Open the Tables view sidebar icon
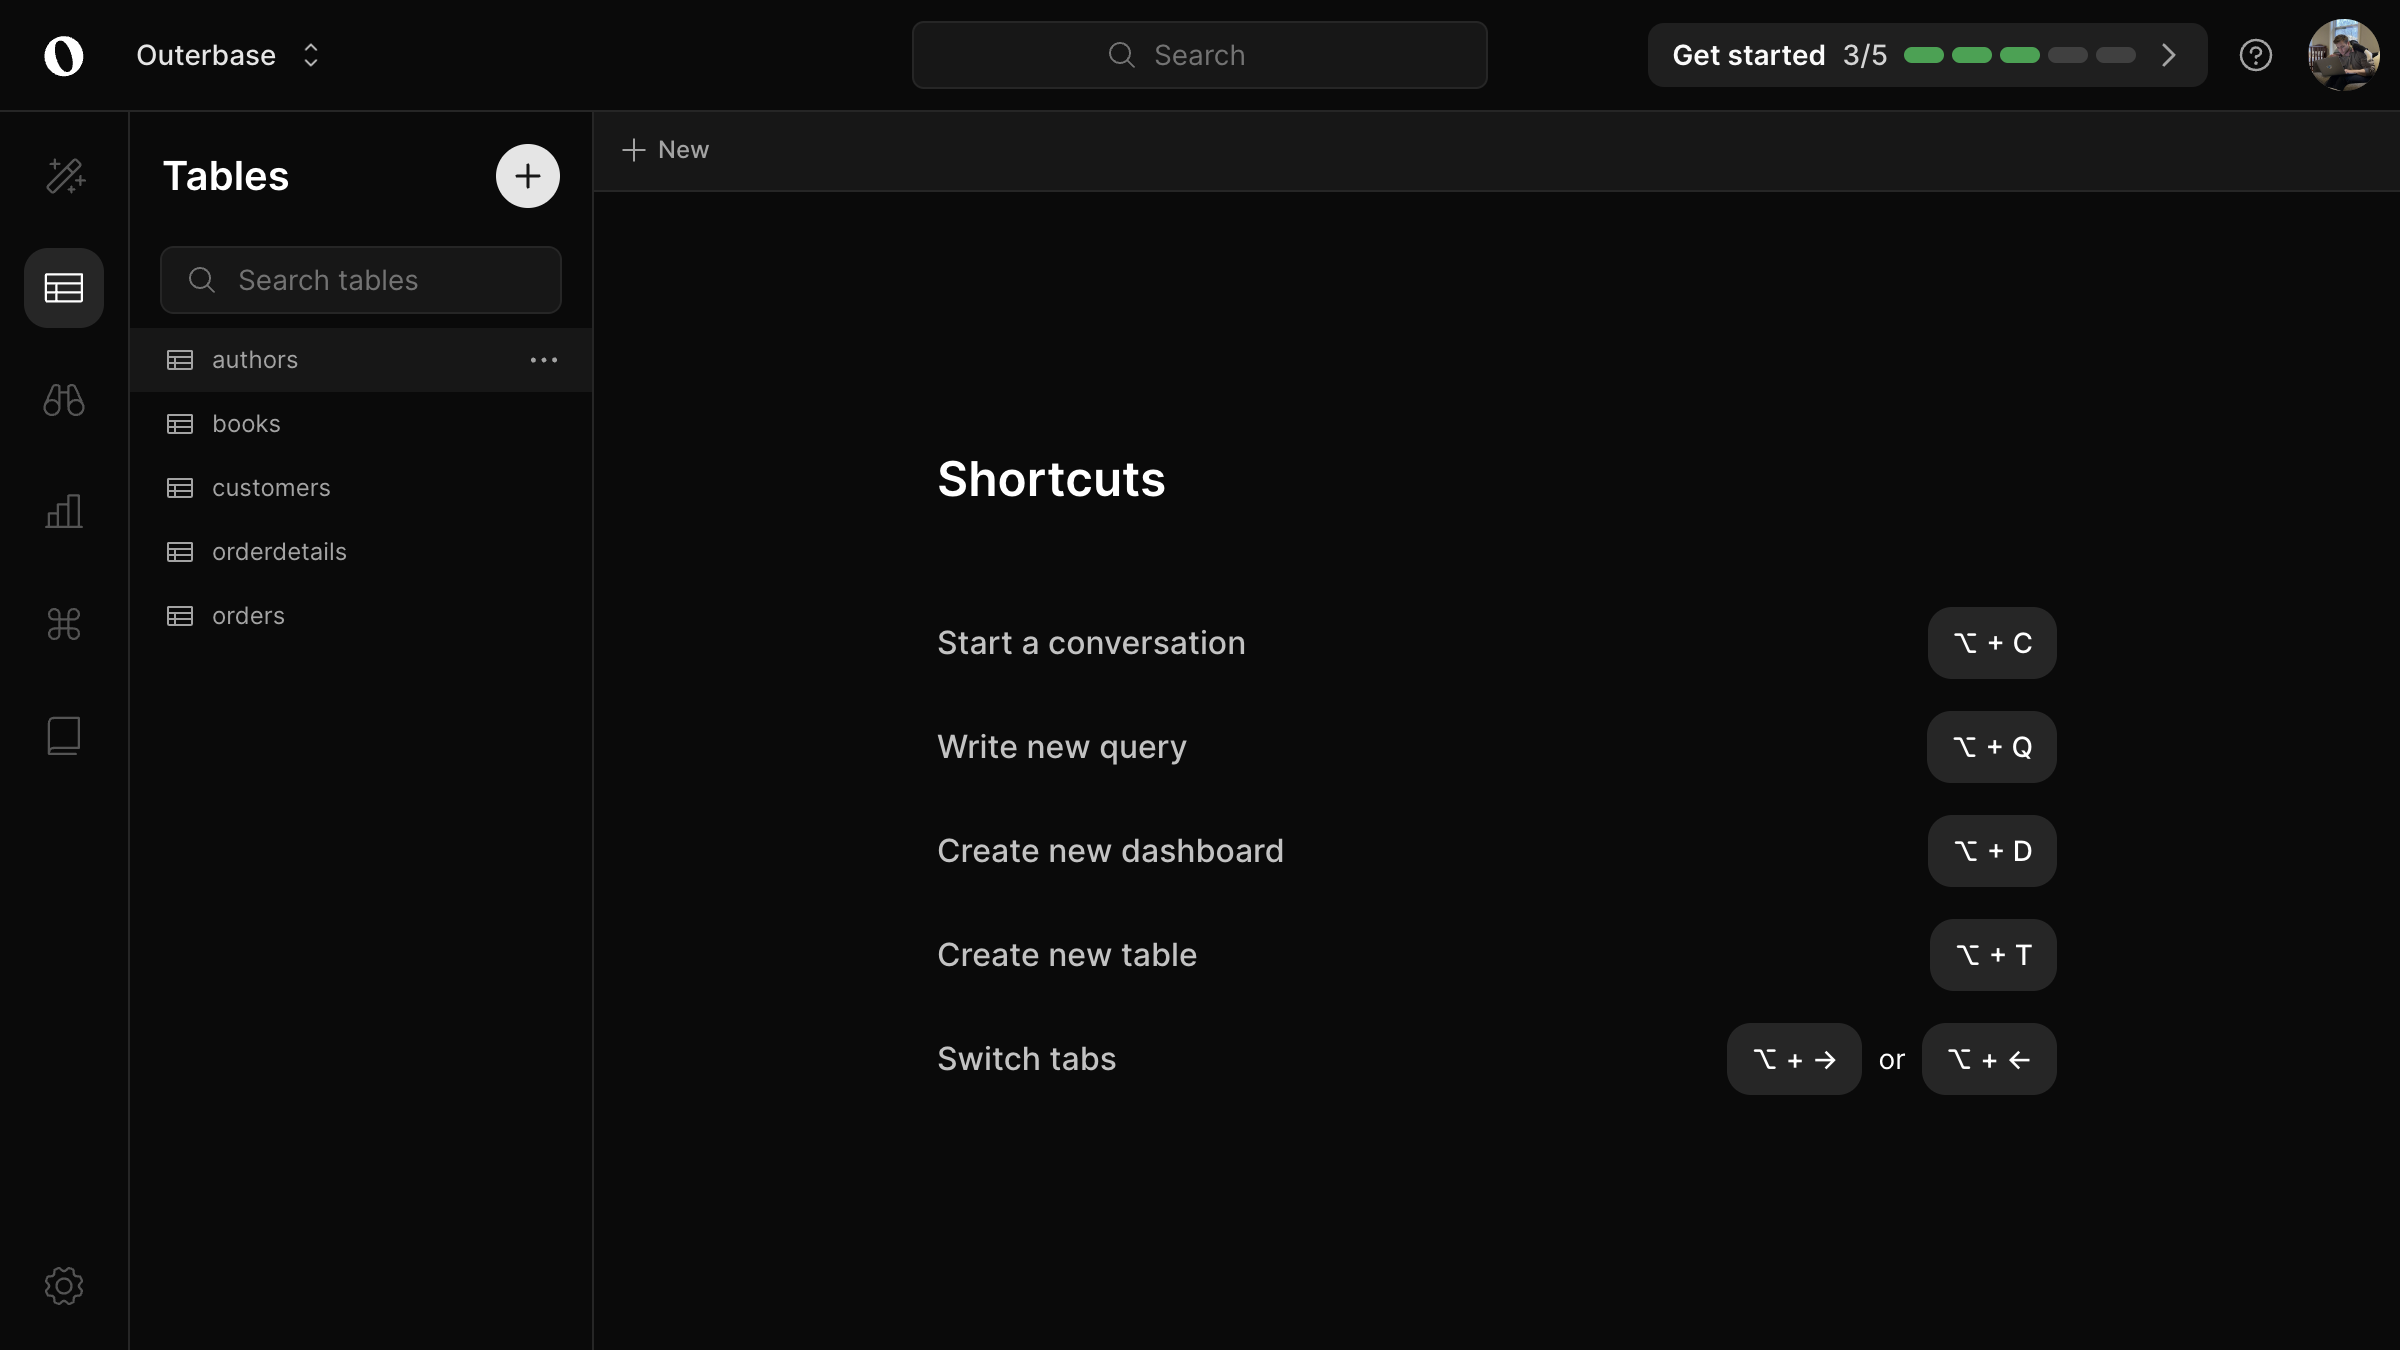This screenshot has width=2400, height=1350. point(64,288)
